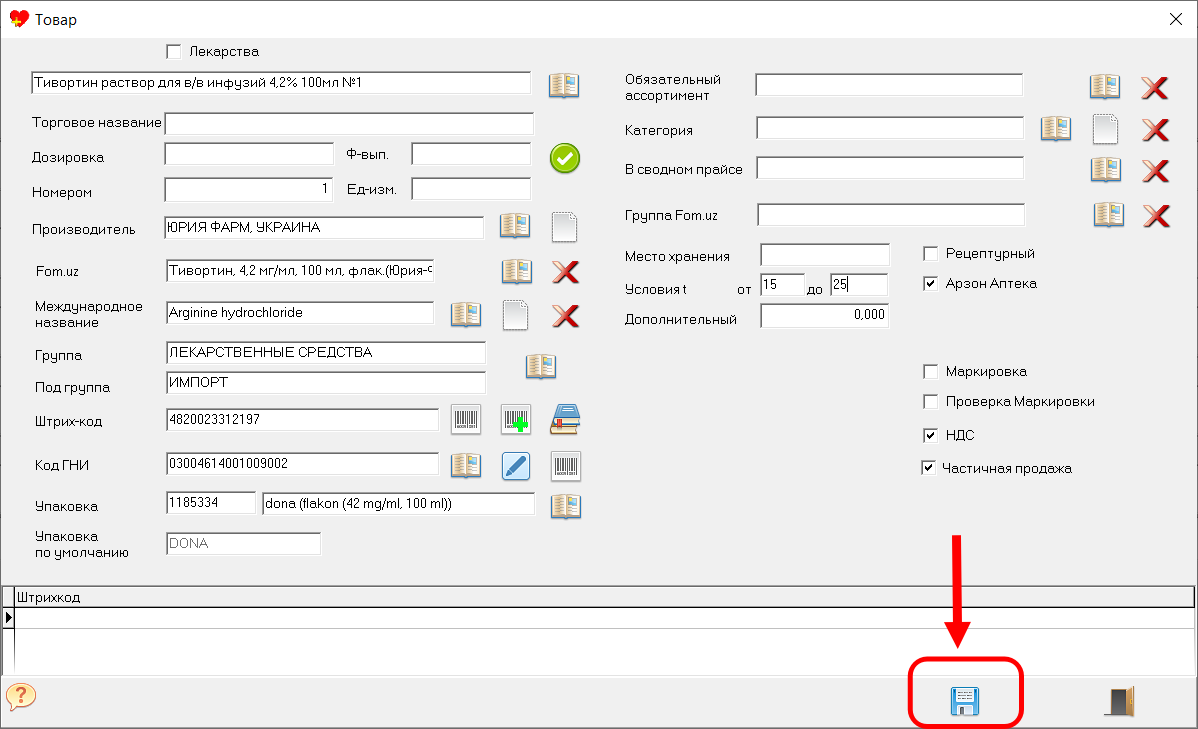Clear Группа Fom.uz with red X icon

click(x=1157, y=216)
